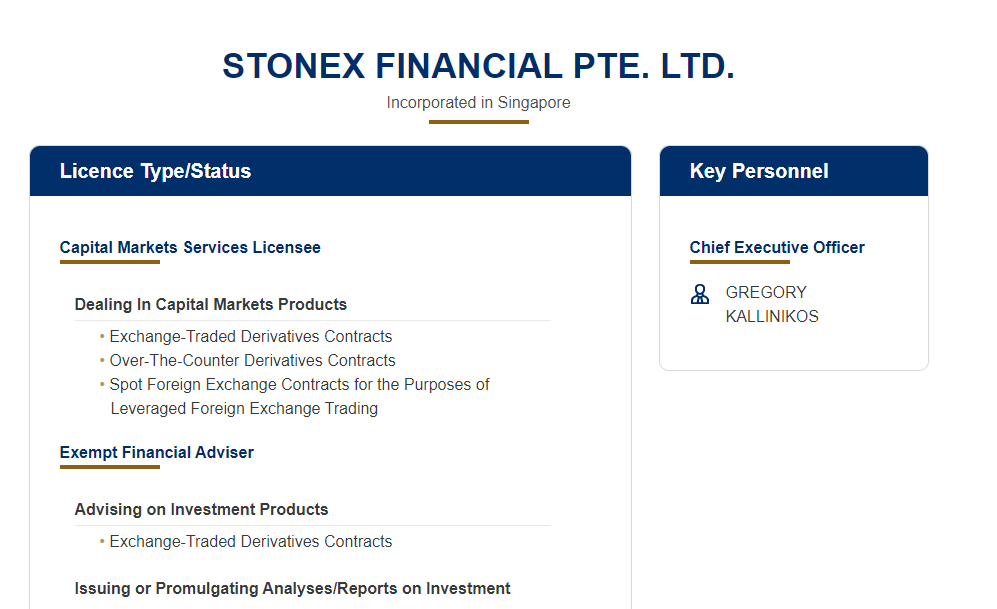The width and height of the screenshot is (997, 609).
Task: Select Advising on Investment Products section
Action: tap(201, 509)
